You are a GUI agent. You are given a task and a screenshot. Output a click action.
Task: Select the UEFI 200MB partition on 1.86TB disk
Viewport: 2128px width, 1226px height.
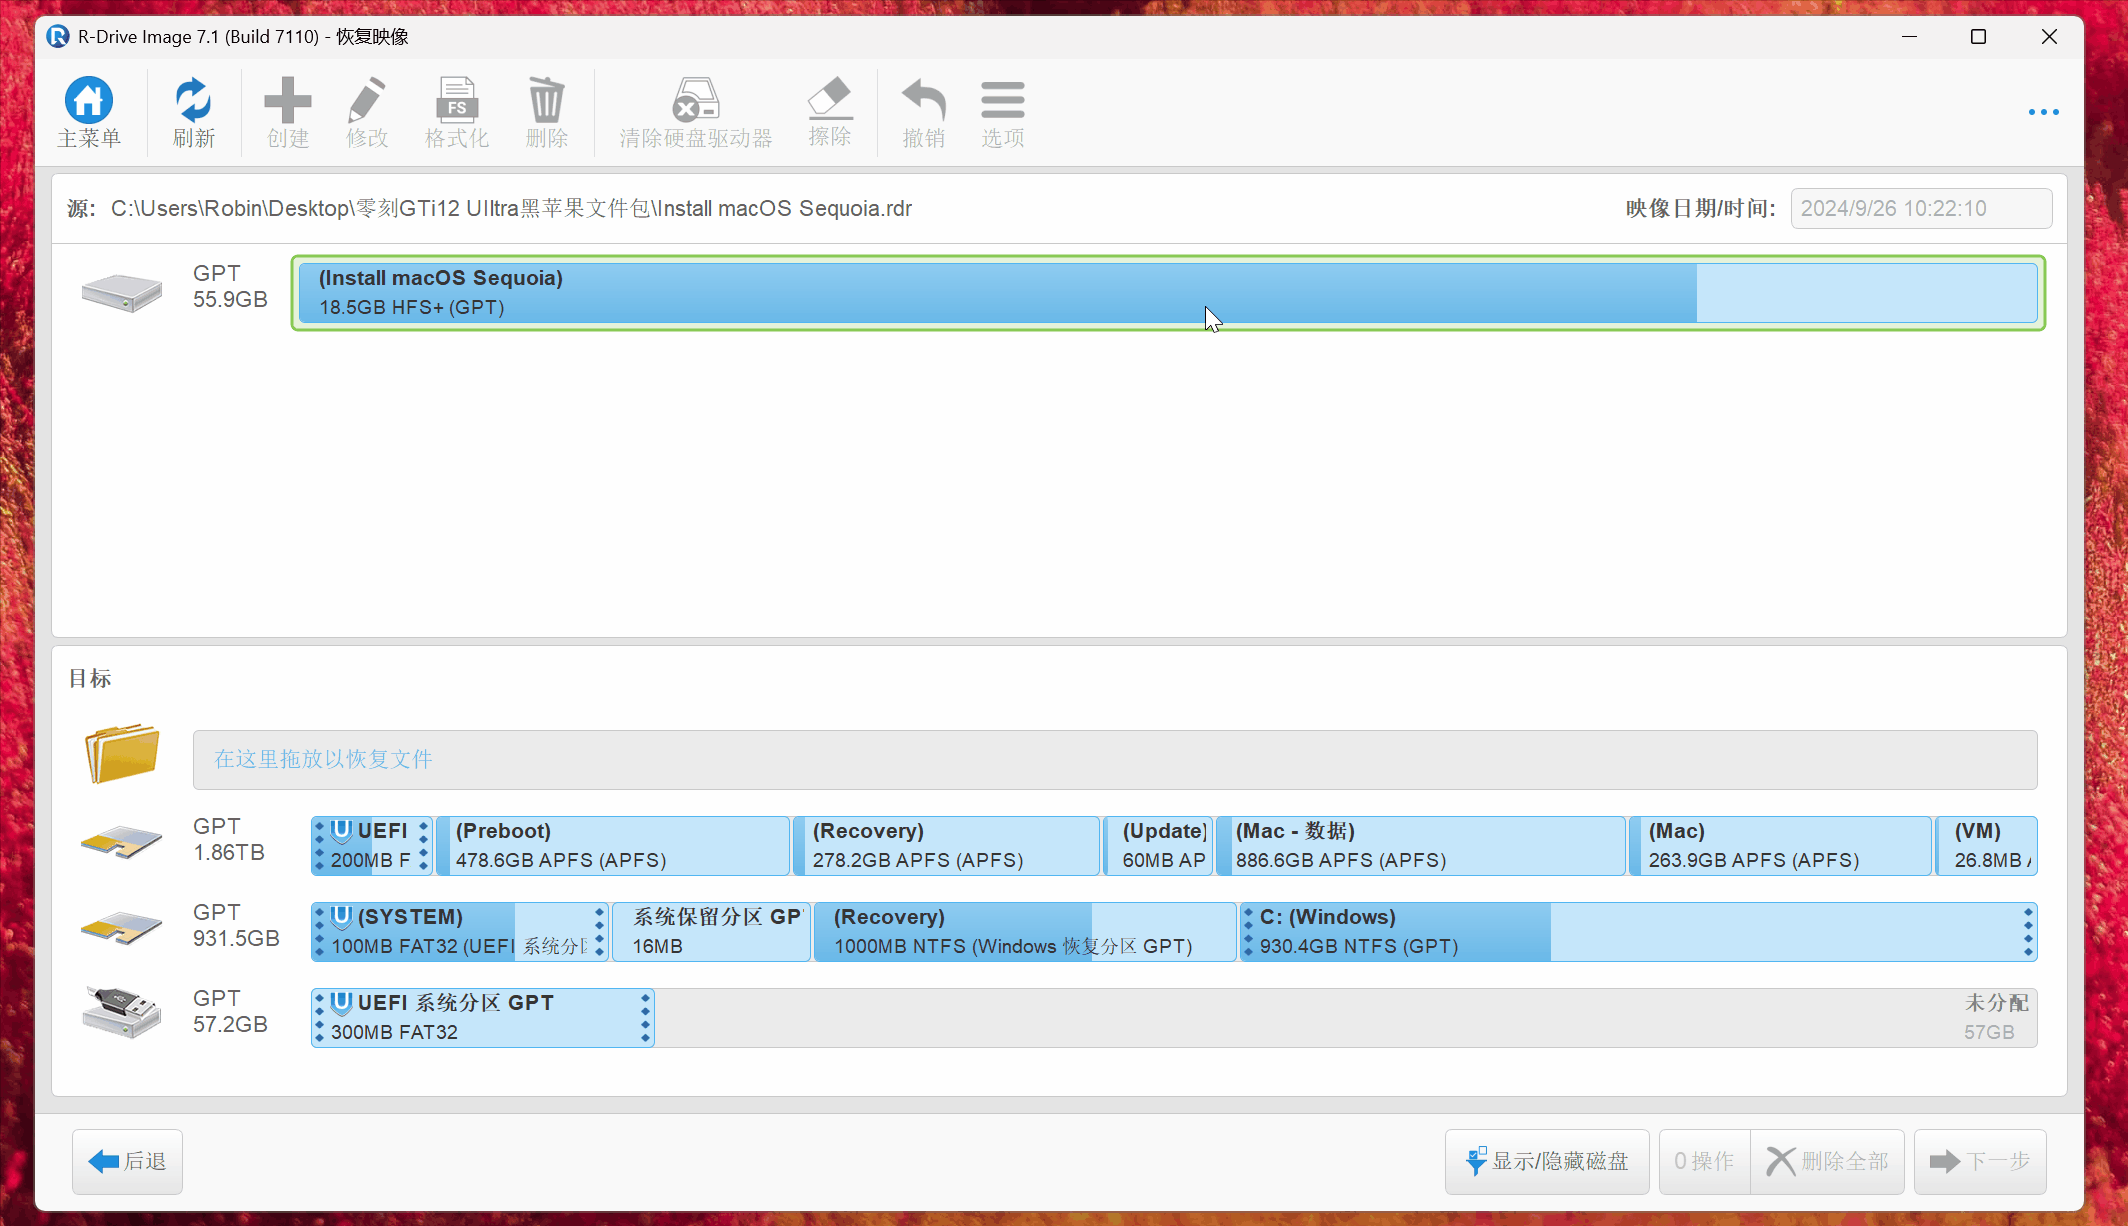point(372,846)
